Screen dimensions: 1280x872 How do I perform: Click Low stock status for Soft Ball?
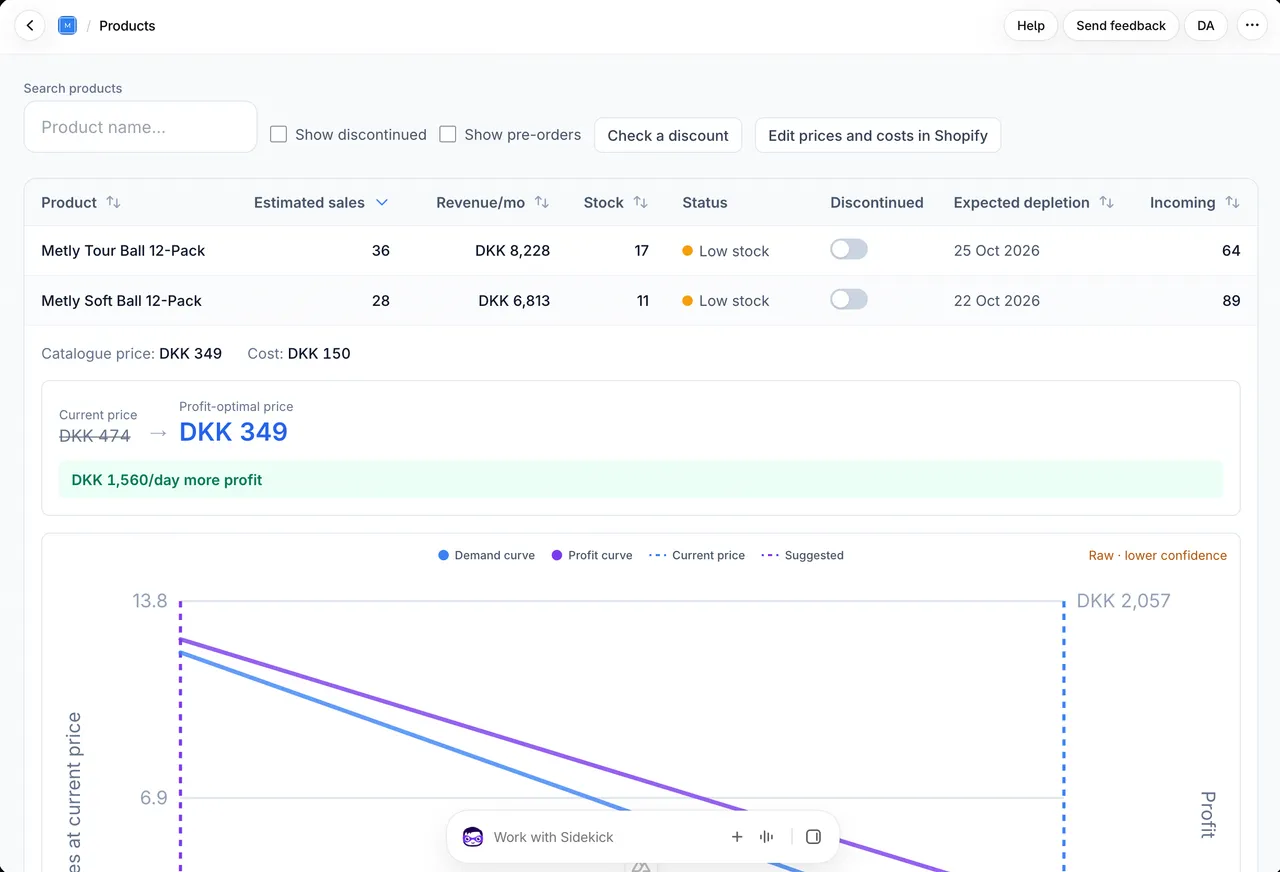(726, 301)
